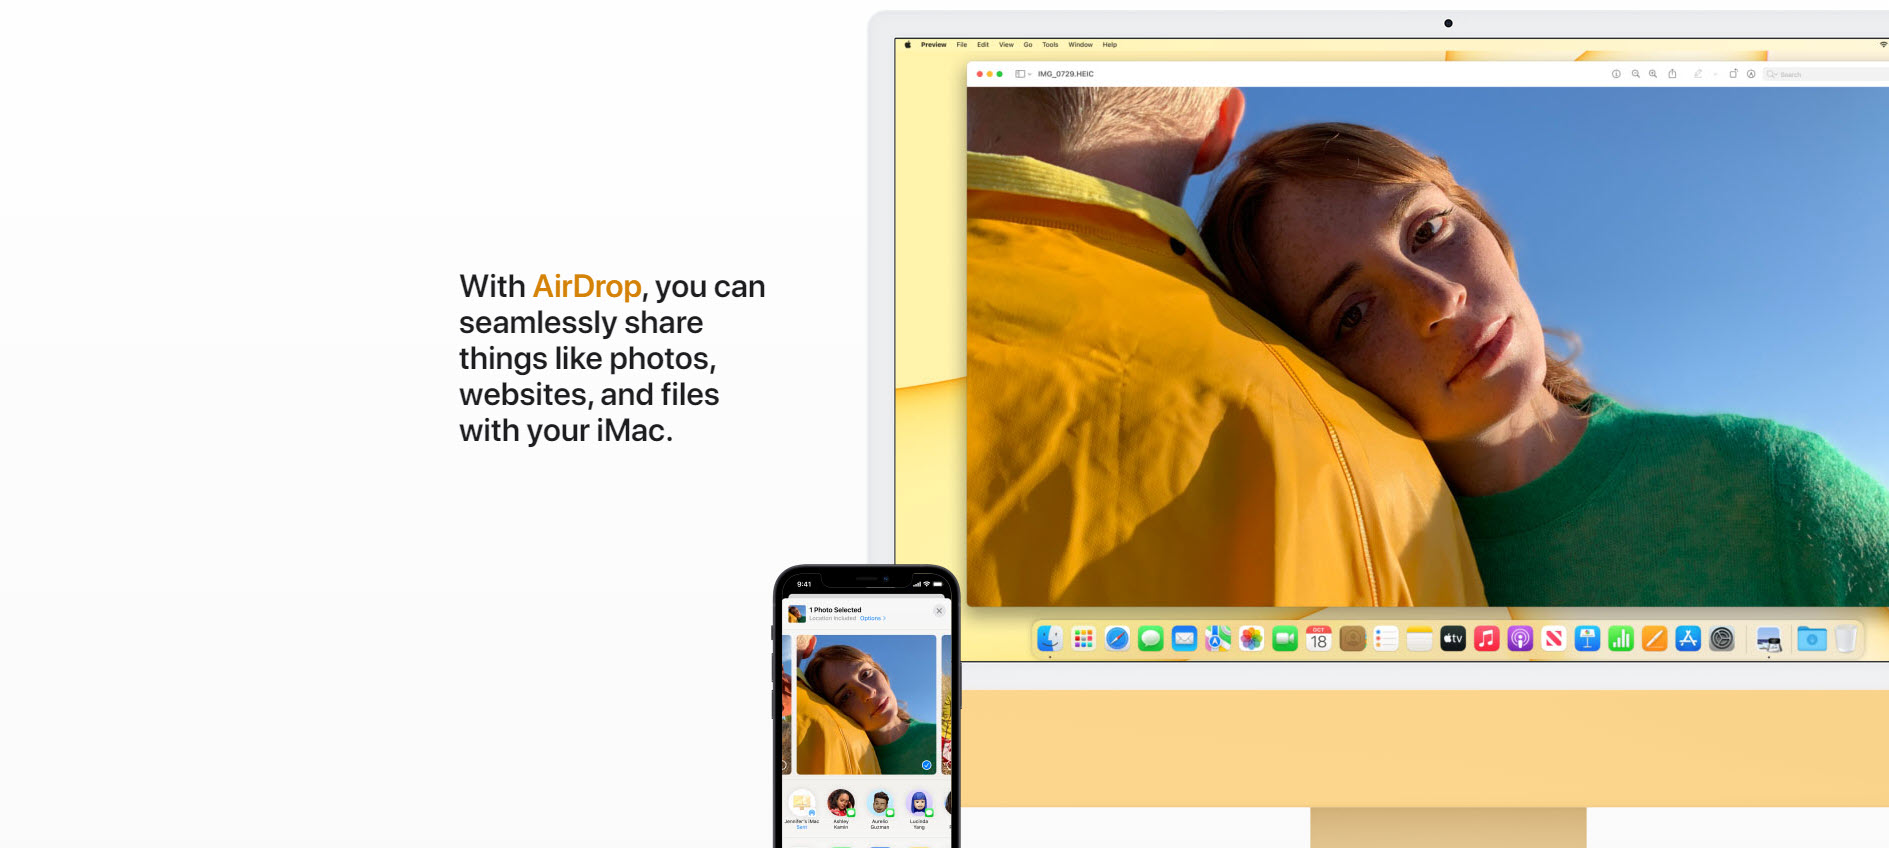Image resolution: width=1889 pixels, height=848 pixels.
Task: Open the Window menu
Action: pyautogui.click(x=1080, y=45)
